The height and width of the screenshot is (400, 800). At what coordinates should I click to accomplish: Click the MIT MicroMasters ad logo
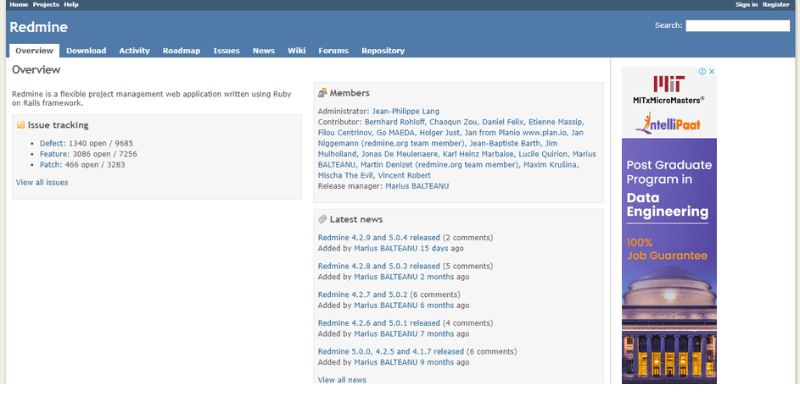pyautogui.click(x=669, y=90)
